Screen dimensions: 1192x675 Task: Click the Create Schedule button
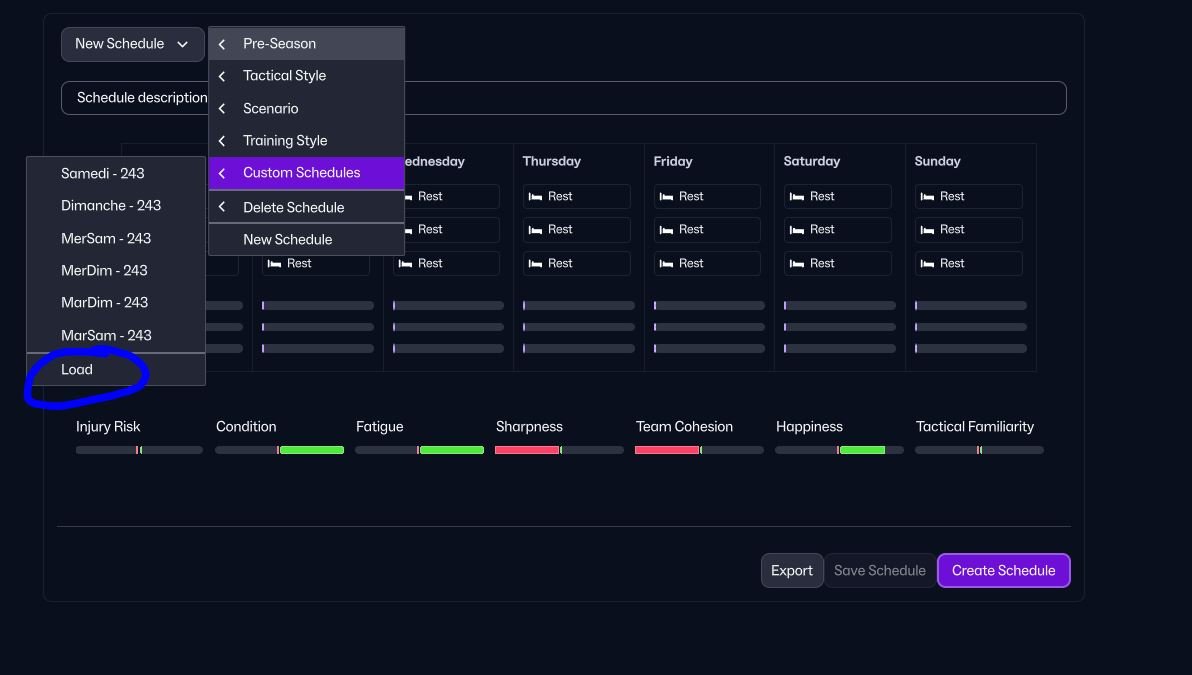[x=1003, y=571]
